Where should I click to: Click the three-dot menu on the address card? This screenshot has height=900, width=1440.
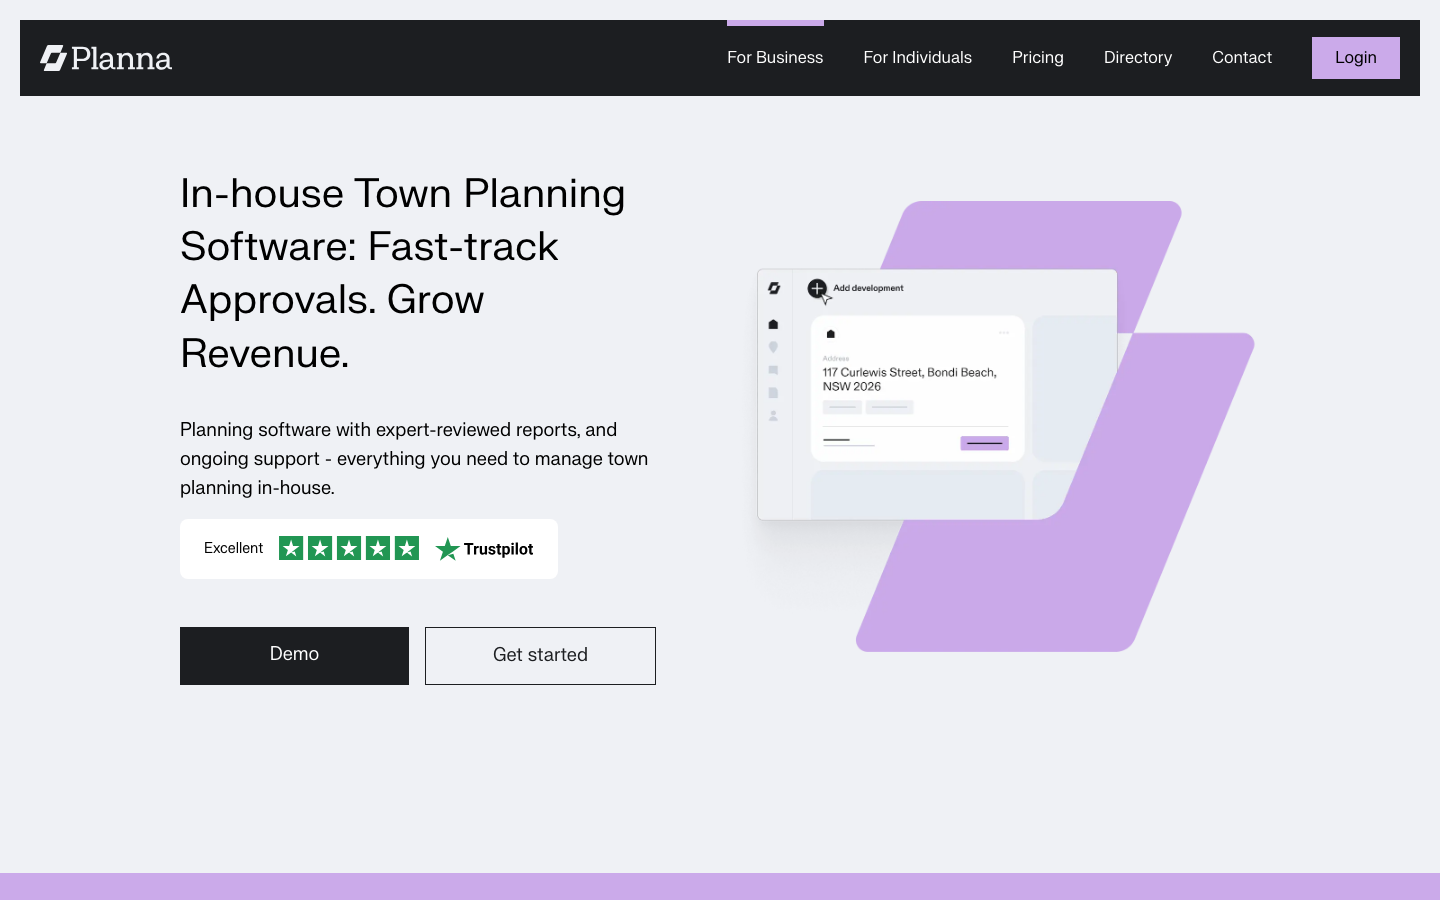pyautogui.click(x=1003, y=333)
